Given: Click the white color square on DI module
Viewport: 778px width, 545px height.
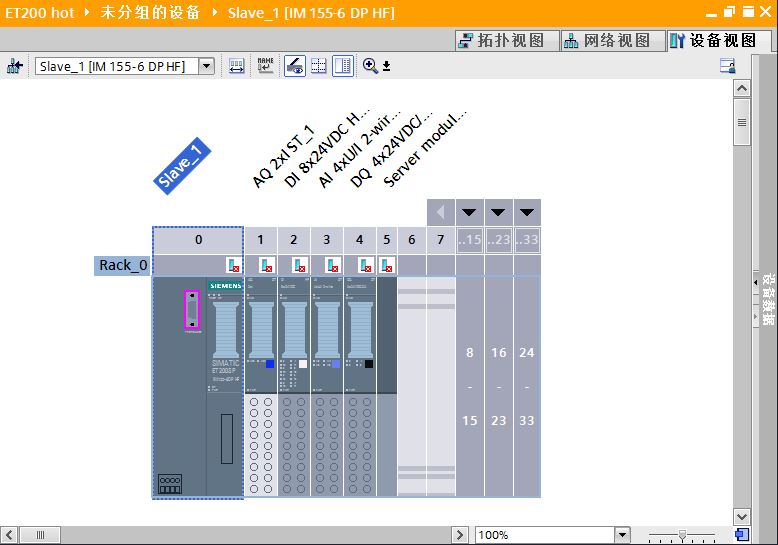Looking at the screenshot, I should click(303, 364).
